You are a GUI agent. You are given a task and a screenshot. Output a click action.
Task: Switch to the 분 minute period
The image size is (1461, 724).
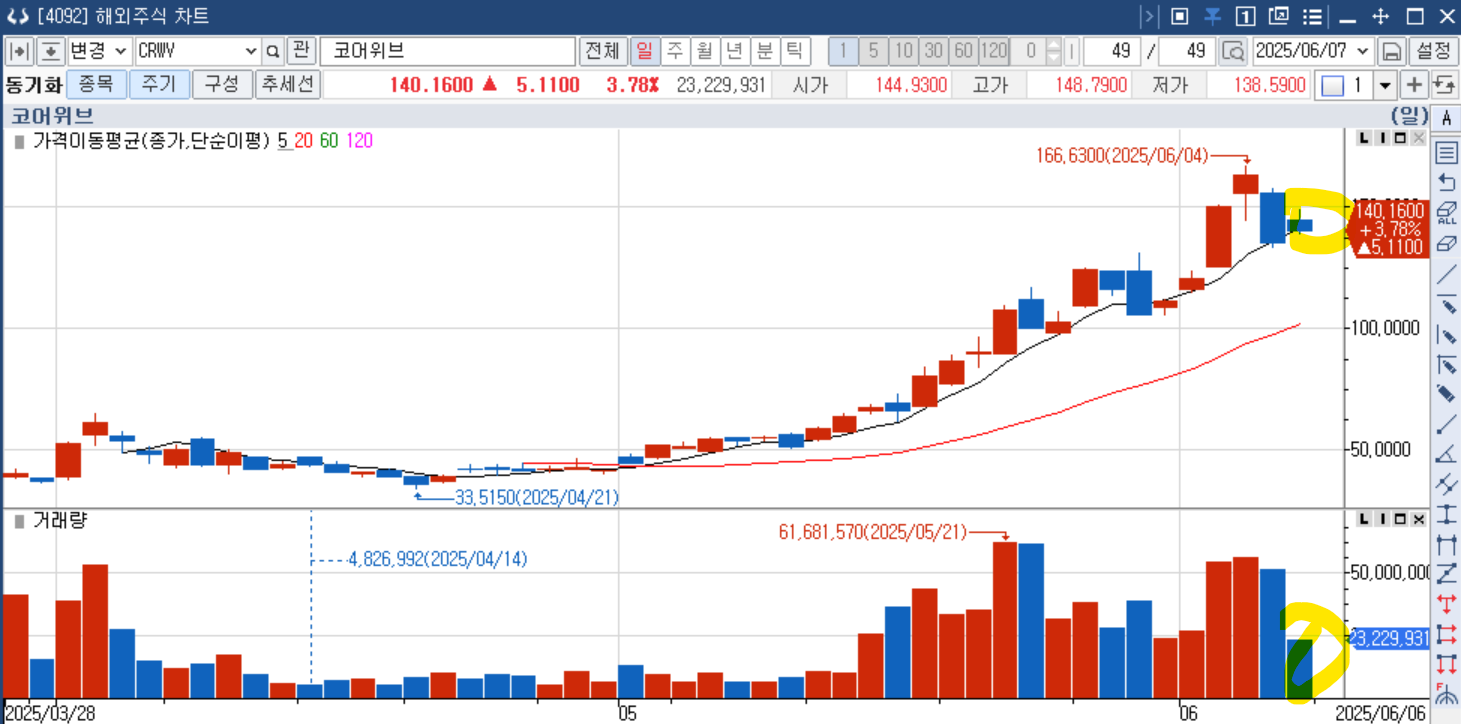pos(765,51)
